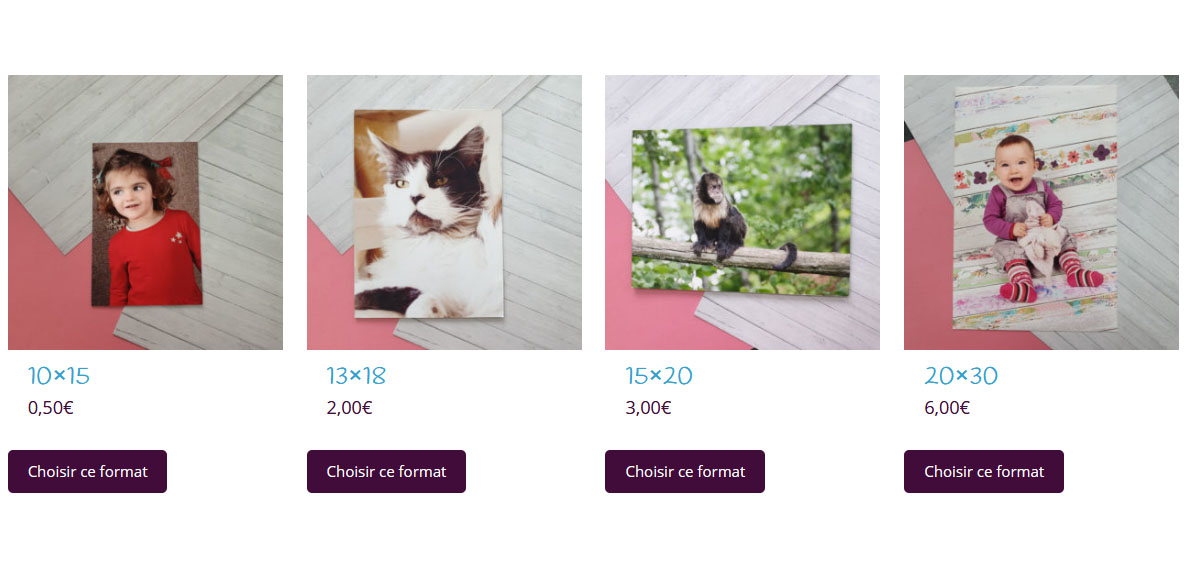The height and width of the screenshot is (573, 1190).
Task: Click the baby's striped socks
Action: point(1051,277)
